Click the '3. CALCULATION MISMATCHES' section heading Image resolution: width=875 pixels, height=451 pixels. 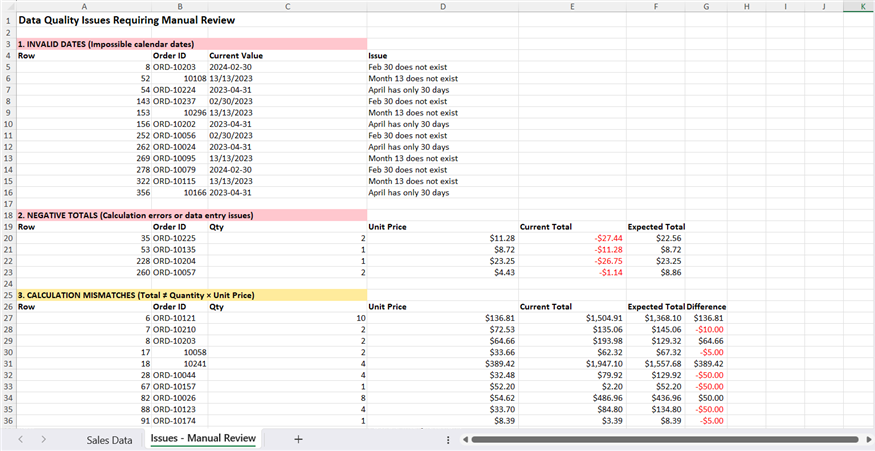[x=136, y=295]
